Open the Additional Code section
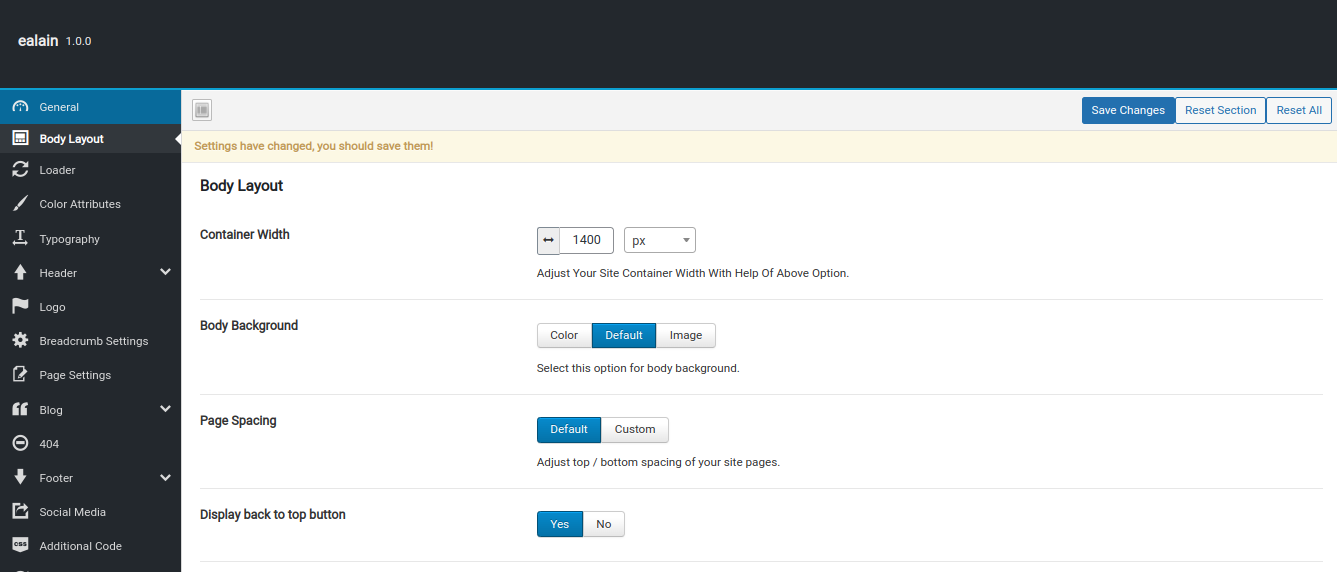The height and width of the screenshot is (572, 1337). click(x=90, y=546)
